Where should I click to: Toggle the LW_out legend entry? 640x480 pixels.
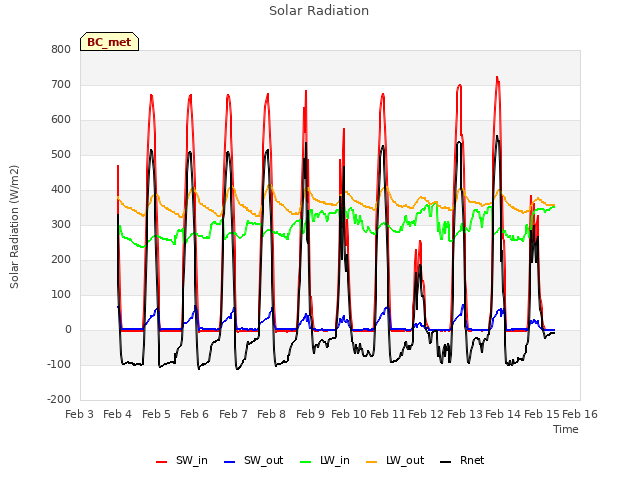coord(395,461)
